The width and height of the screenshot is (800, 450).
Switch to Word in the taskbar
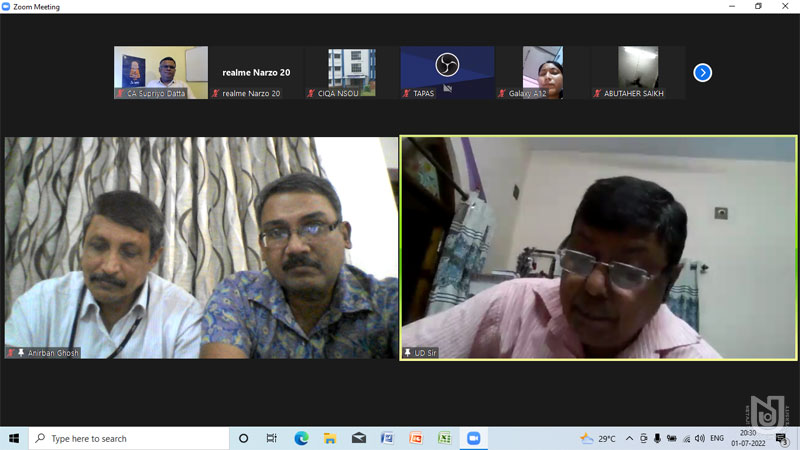[387, 438]
